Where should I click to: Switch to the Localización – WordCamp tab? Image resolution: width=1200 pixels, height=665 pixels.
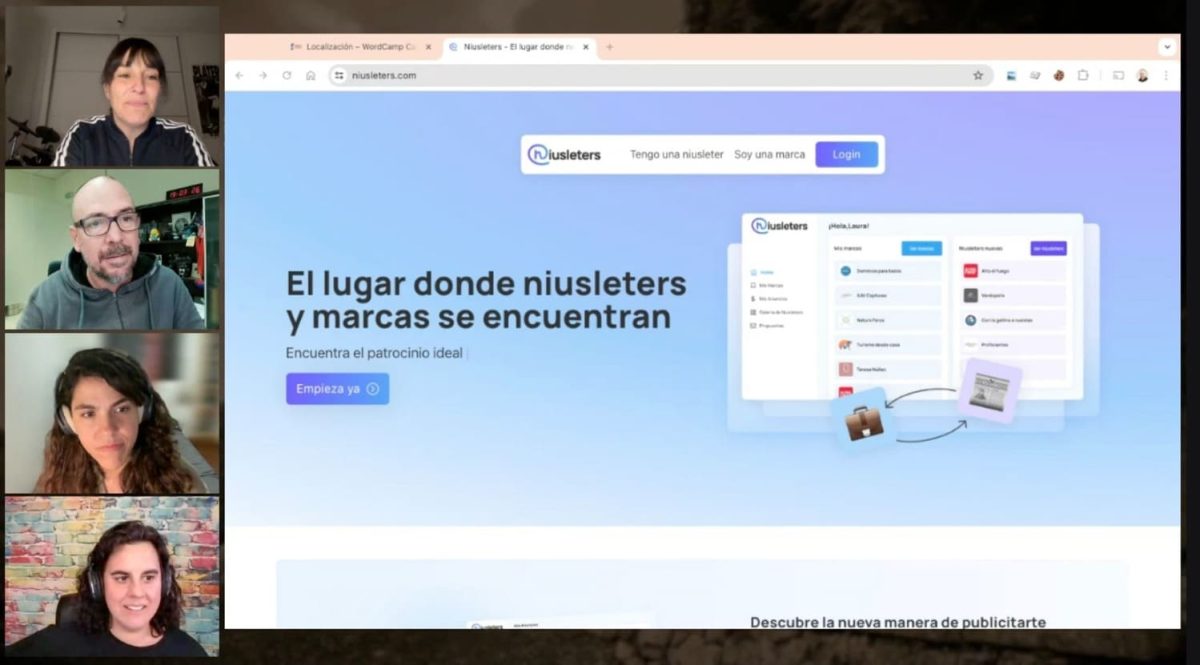tap(361, 47)
